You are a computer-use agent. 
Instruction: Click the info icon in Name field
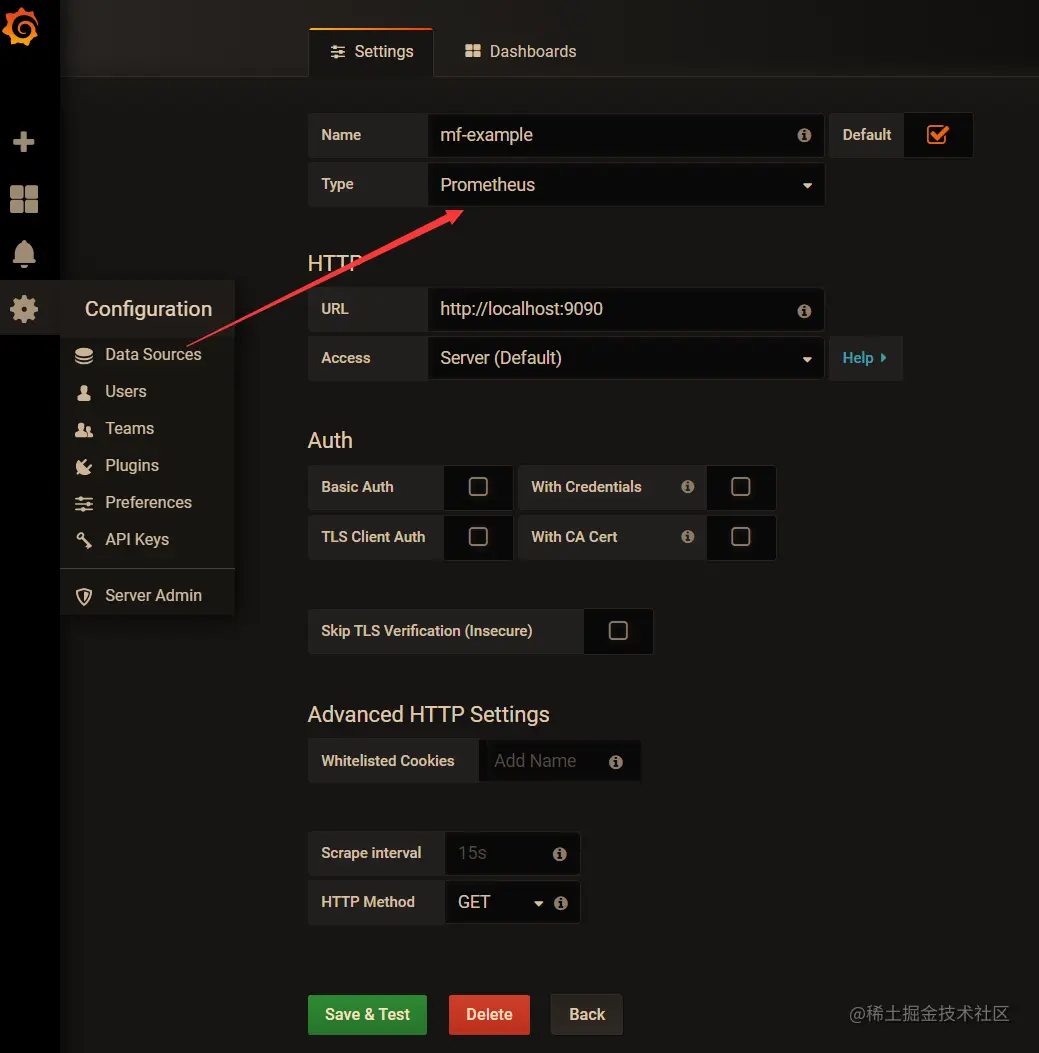(804, 135)
